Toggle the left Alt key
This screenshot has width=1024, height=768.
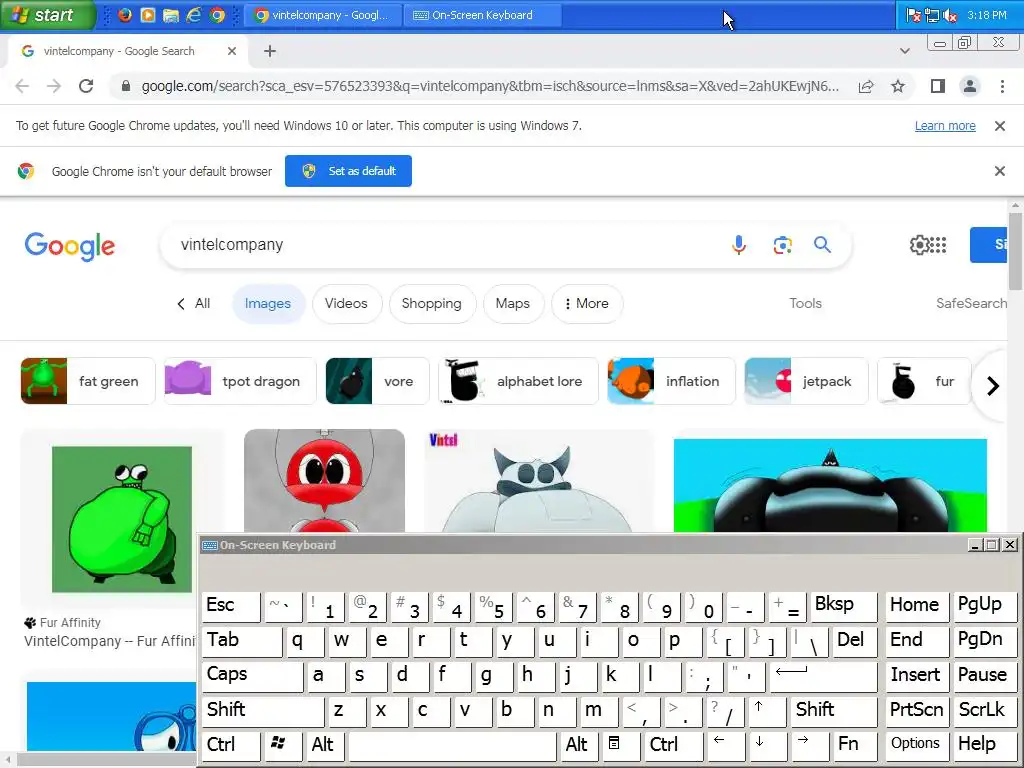325,744
